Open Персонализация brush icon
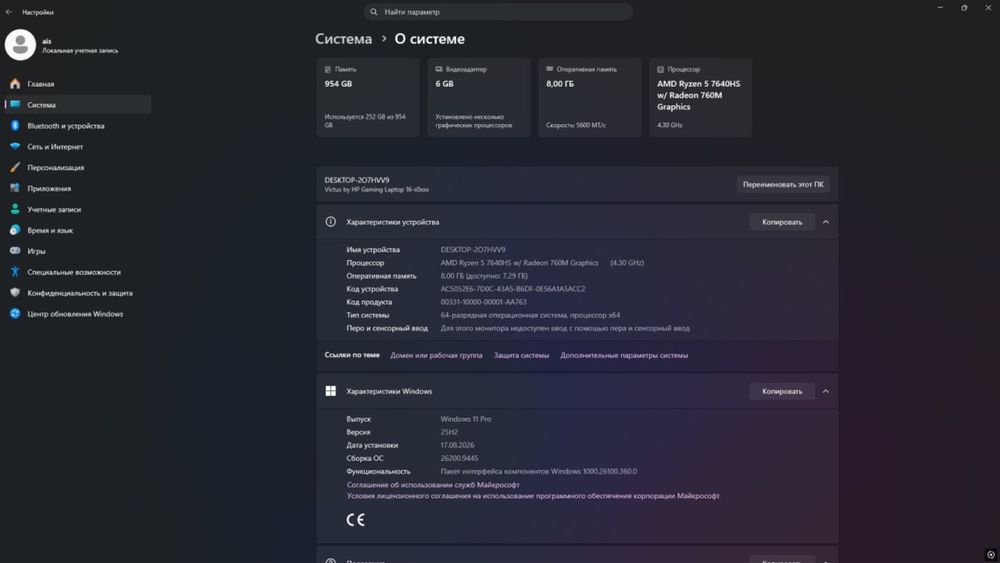 point(15,167)
